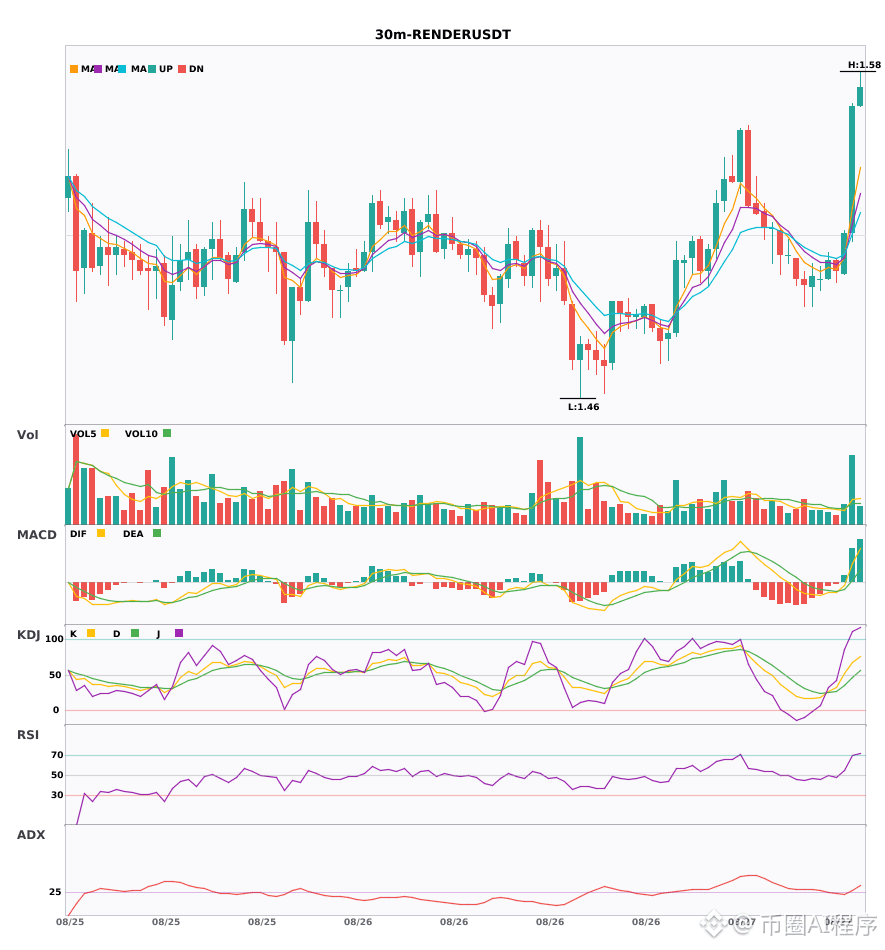Image resolution: width=885 pixels, height=950 pixels.
Task: Click the teal UP legend swatch
Action: click(x=152, y=69)
